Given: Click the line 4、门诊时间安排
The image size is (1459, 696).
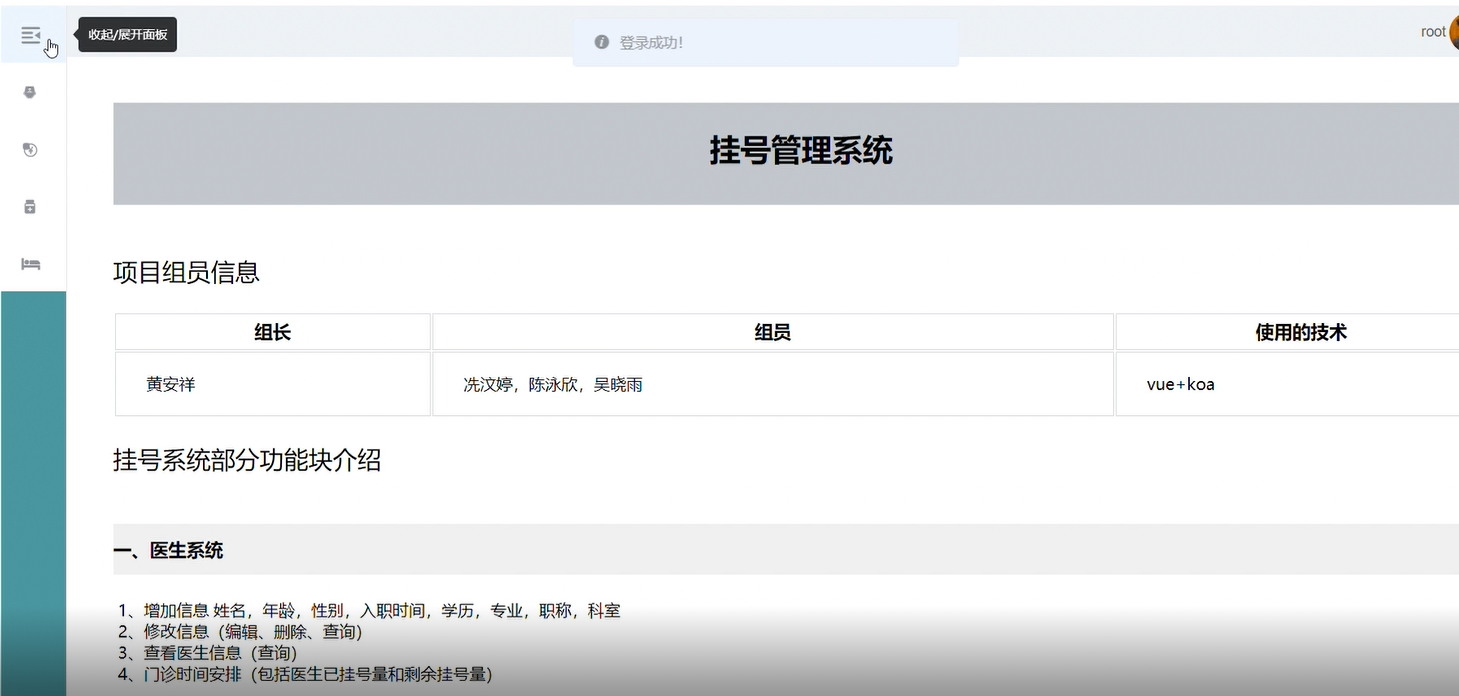Looking at the screenshot, I should (305, 674).
